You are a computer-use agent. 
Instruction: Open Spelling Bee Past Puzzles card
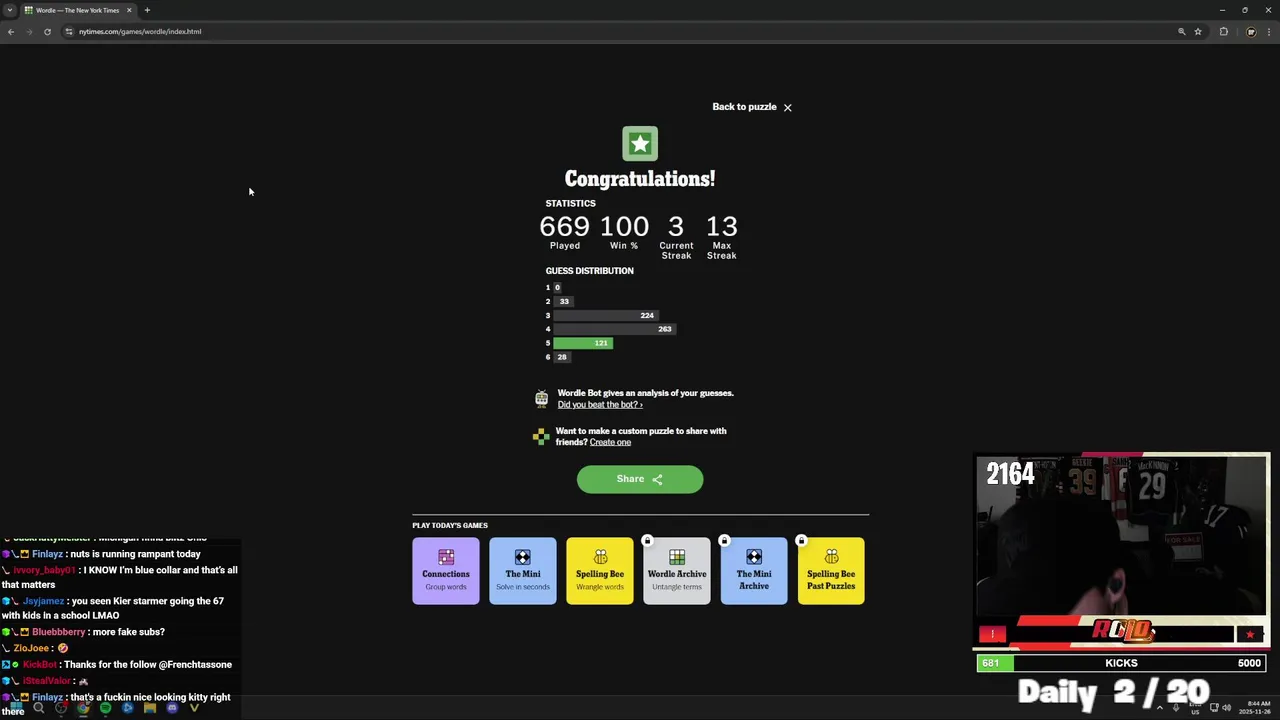[x=831, y=571]
